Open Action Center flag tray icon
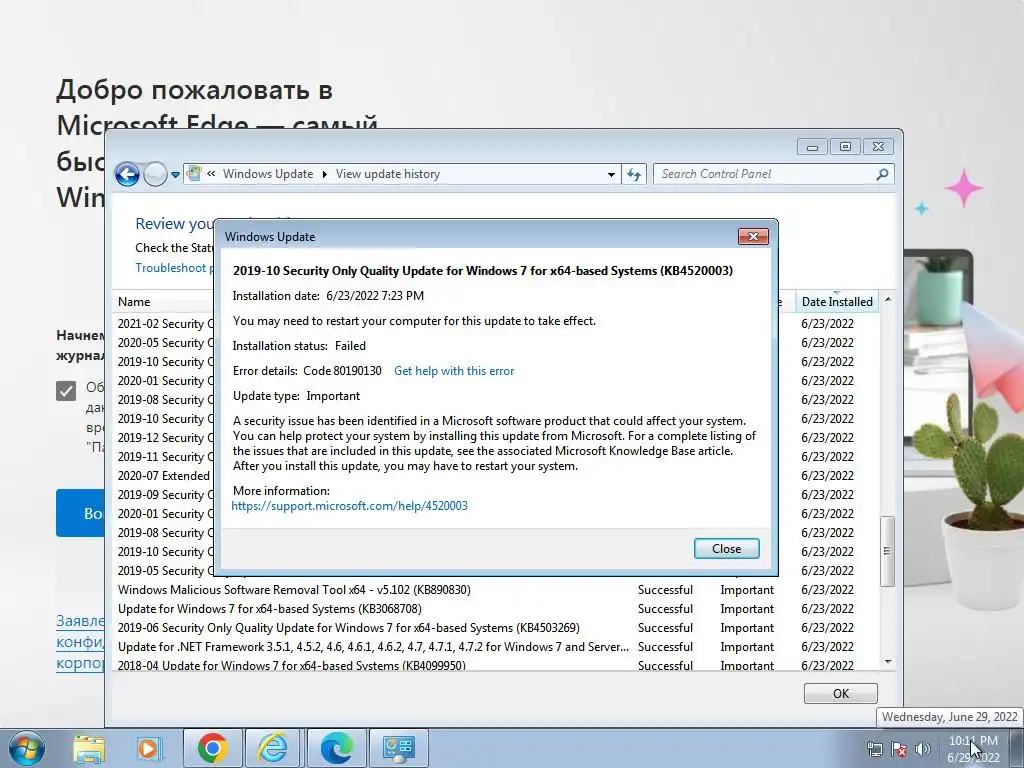1024x768 pixels. point(899,749)
